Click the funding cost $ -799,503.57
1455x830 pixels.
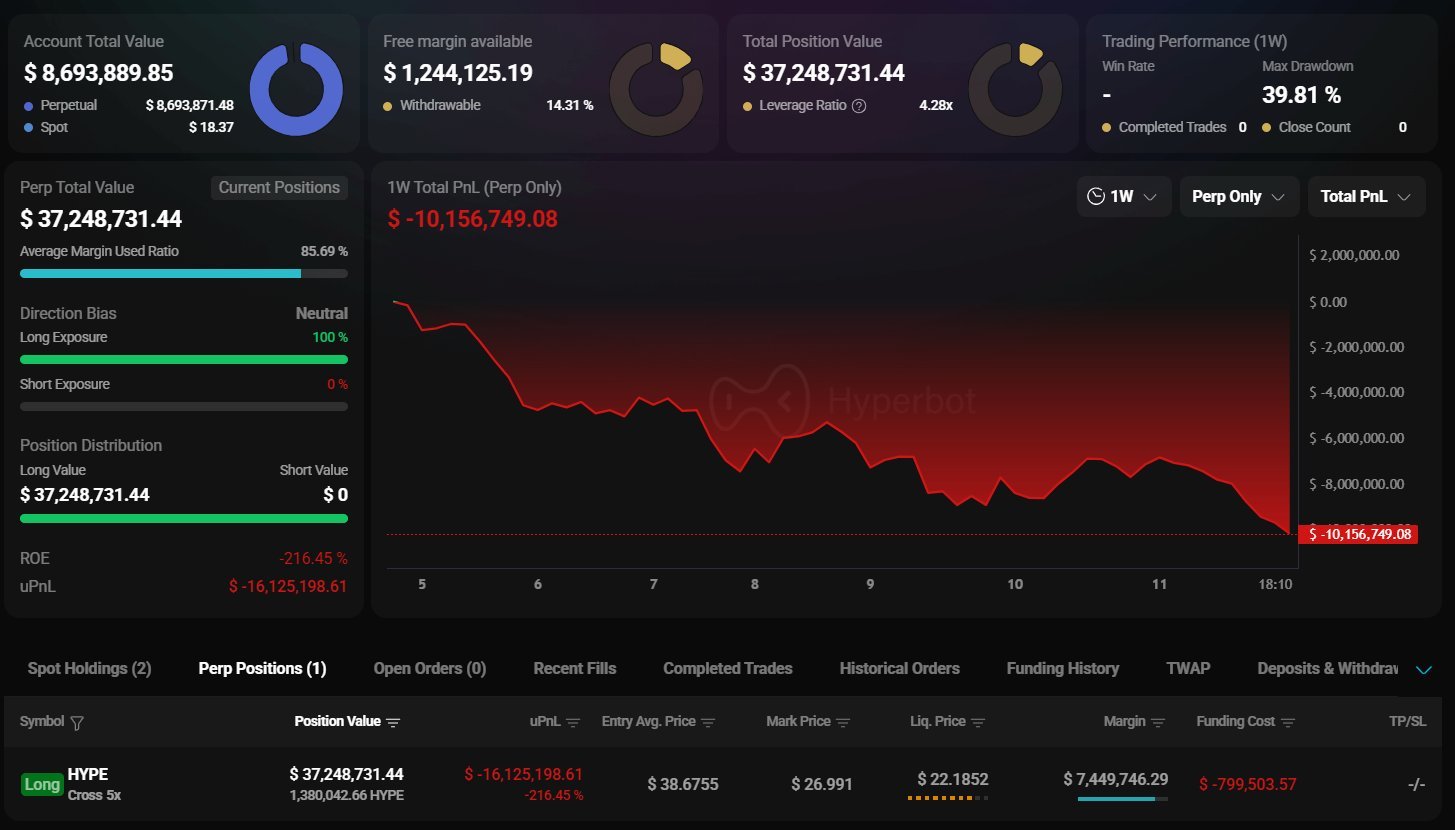point(1248,784)
